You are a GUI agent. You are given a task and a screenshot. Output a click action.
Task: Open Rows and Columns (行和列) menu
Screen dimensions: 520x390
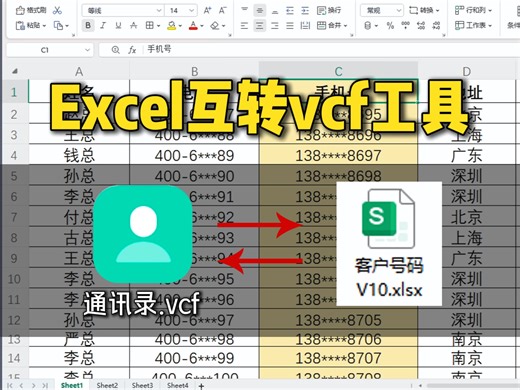pyautogui.click(x=473, y=11)
